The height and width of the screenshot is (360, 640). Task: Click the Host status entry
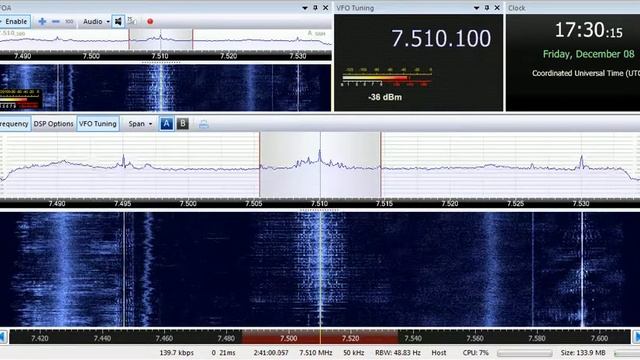coord(439,353)
